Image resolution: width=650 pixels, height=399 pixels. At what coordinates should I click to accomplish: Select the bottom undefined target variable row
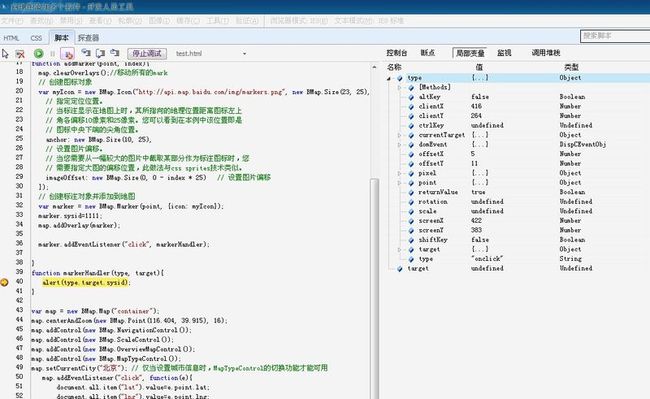tap(518, 268)
